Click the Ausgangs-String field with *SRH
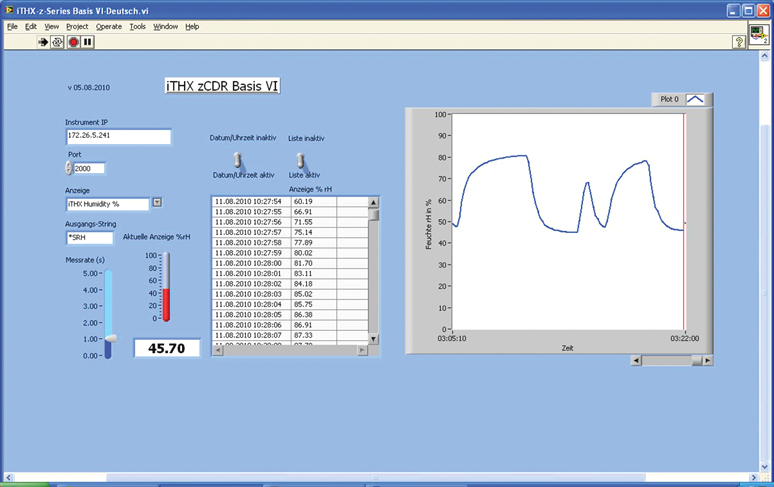 pos(89,238)
